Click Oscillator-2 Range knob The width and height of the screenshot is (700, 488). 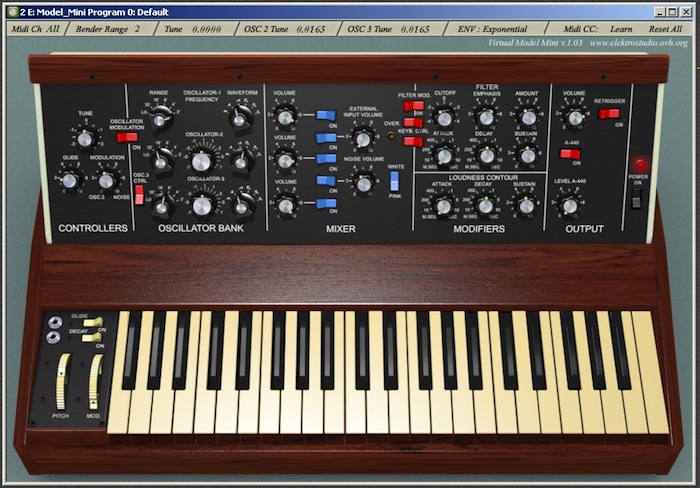point(162,161)
